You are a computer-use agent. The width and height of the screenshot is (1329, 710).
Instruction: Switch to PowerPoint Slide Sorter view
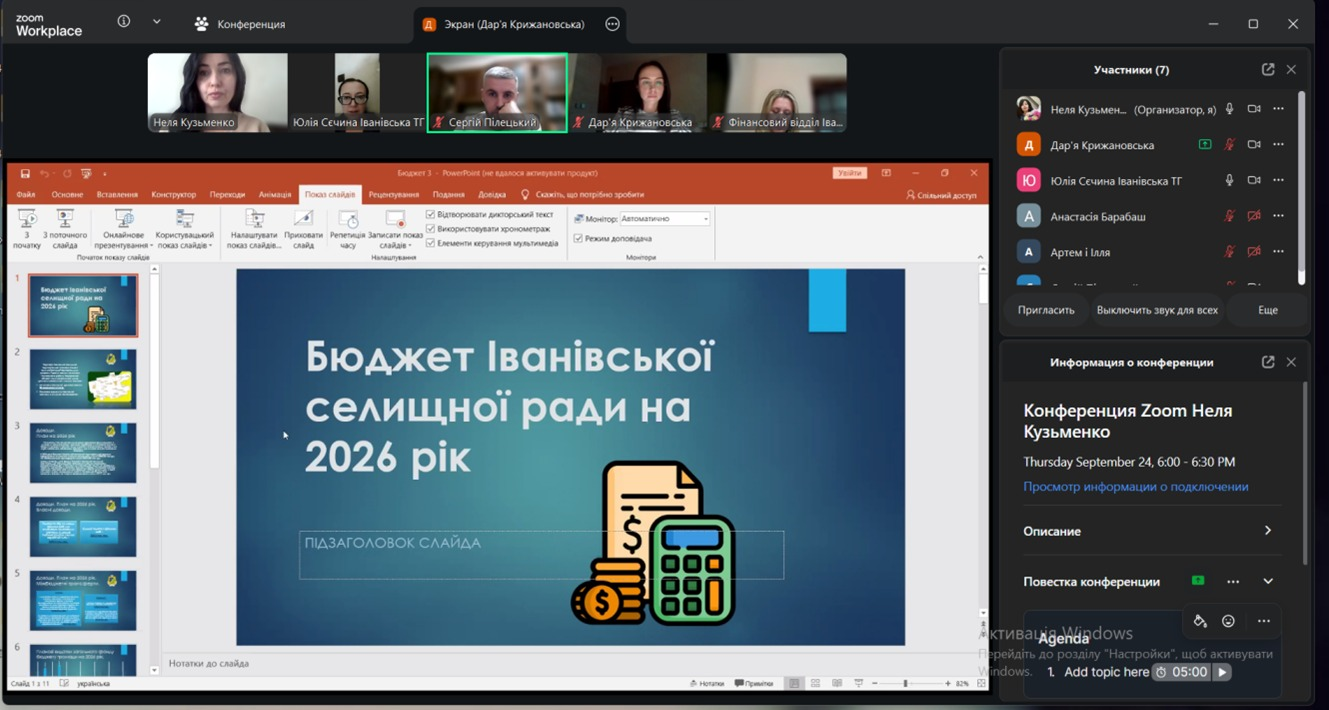coord(815,684)
